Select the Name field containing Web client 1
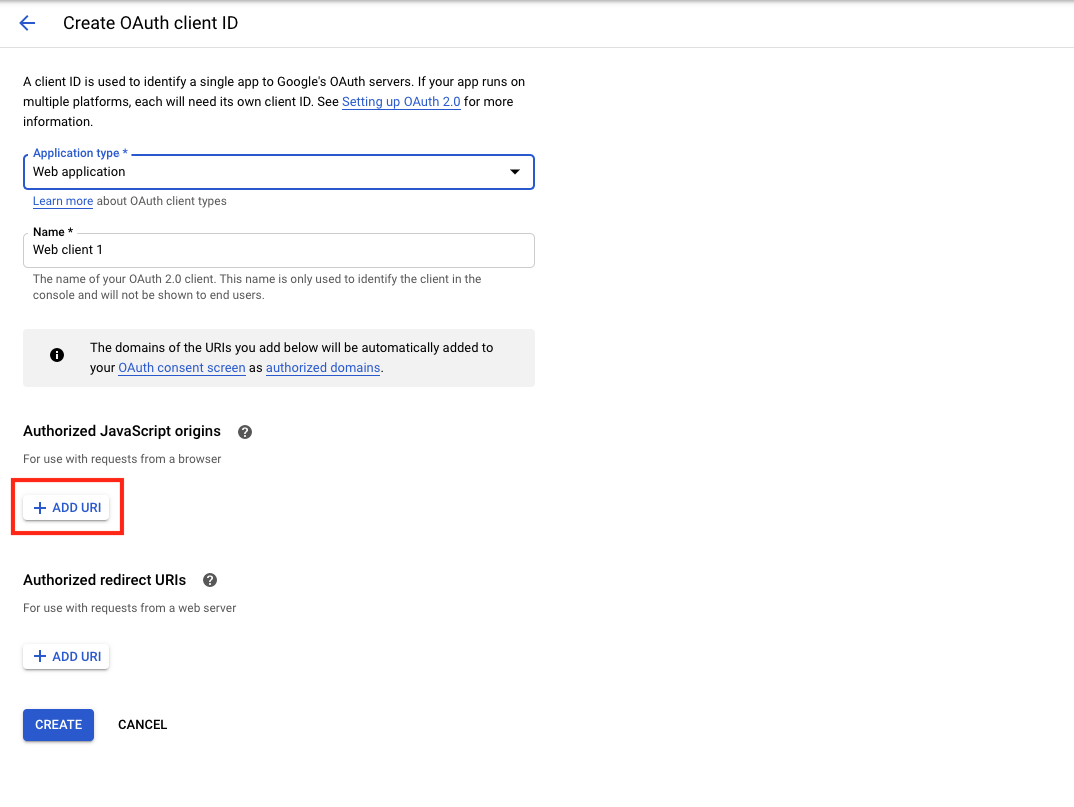Viewport: 1074px width, 807px height. click(278, 250)
